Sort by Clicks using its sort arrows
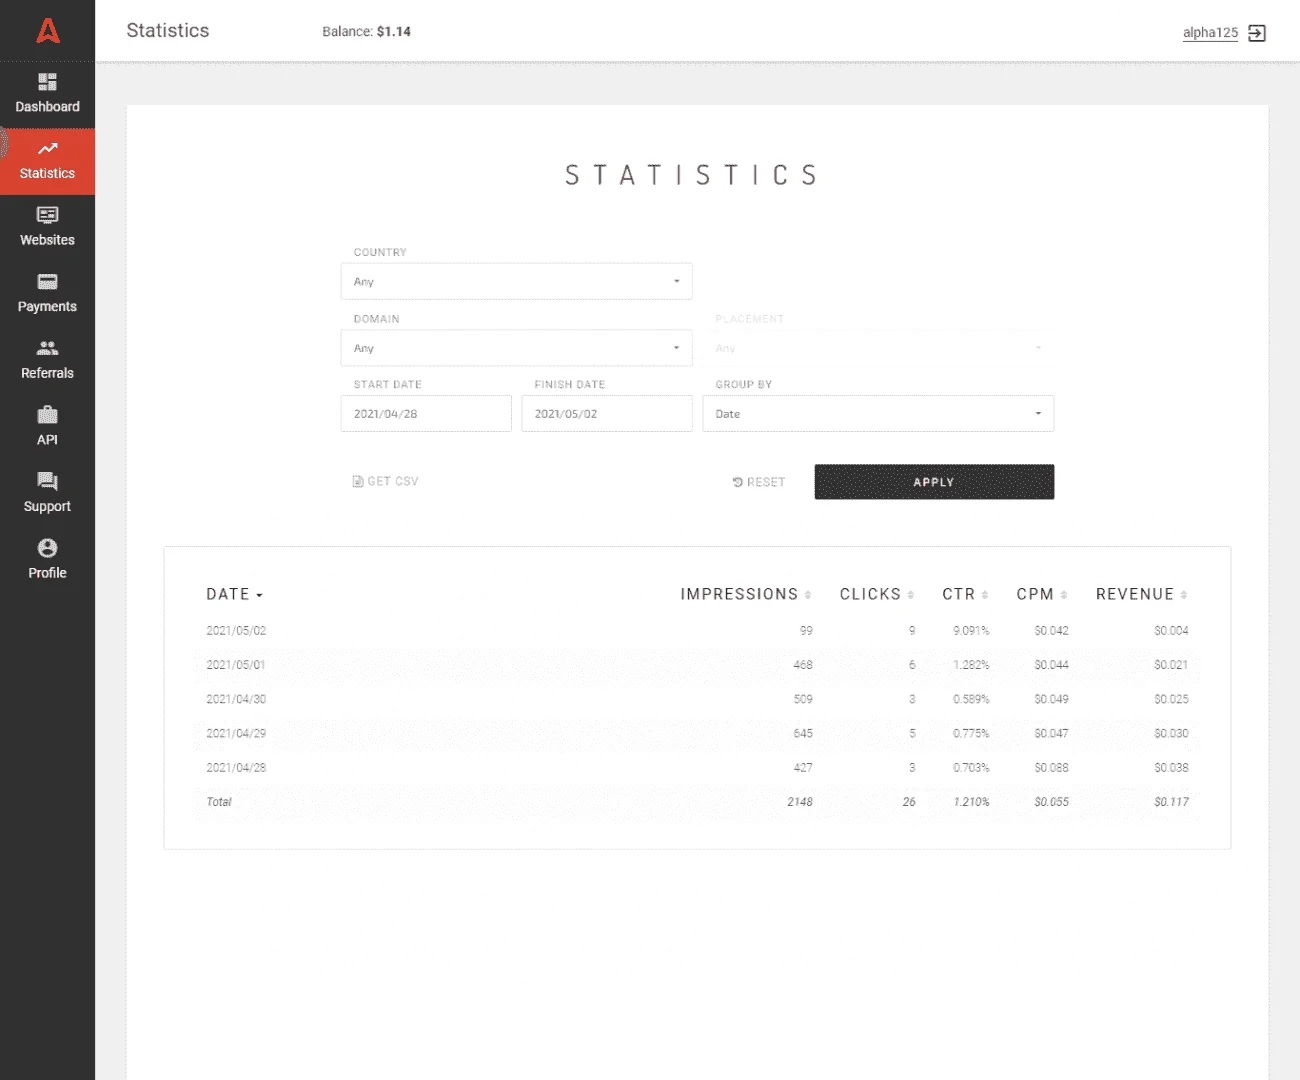Image resolution: width=1300 pixels, height=1080 pixels. (911, 595)
